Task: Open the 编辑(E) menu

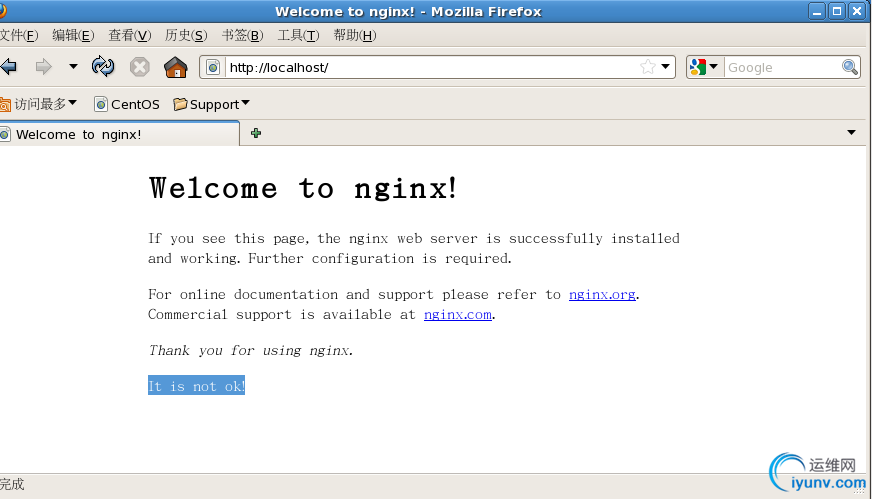Action: [73, 36]
